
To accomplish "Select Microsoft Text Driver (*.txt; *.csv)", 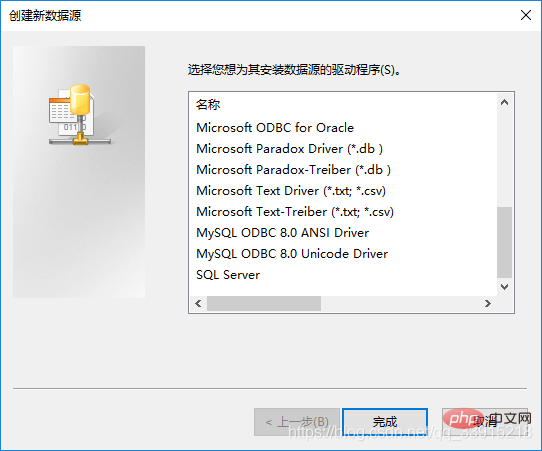I will (x=291, y=191).
